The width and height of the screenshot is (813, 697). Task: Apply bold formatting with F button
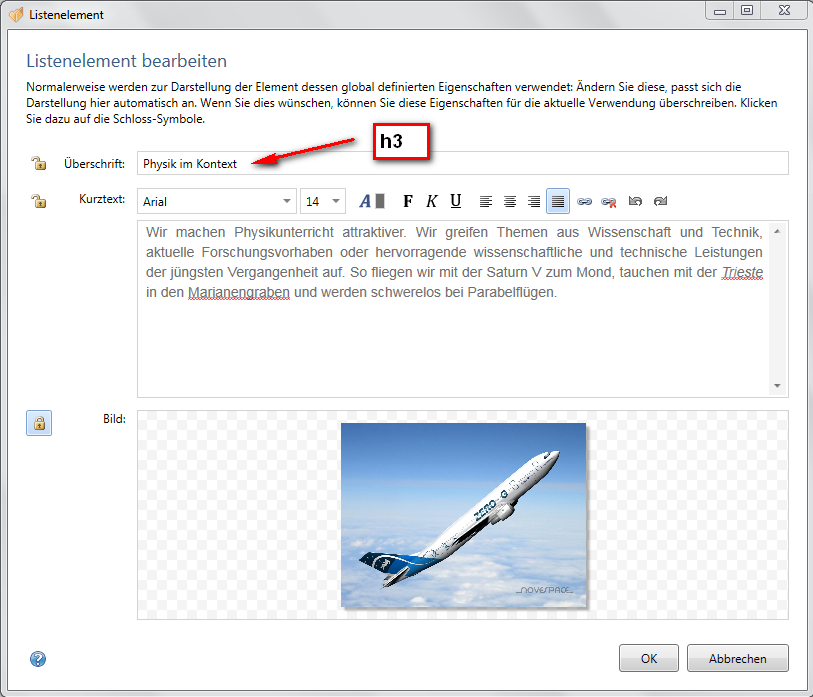(x=408, y=201)
